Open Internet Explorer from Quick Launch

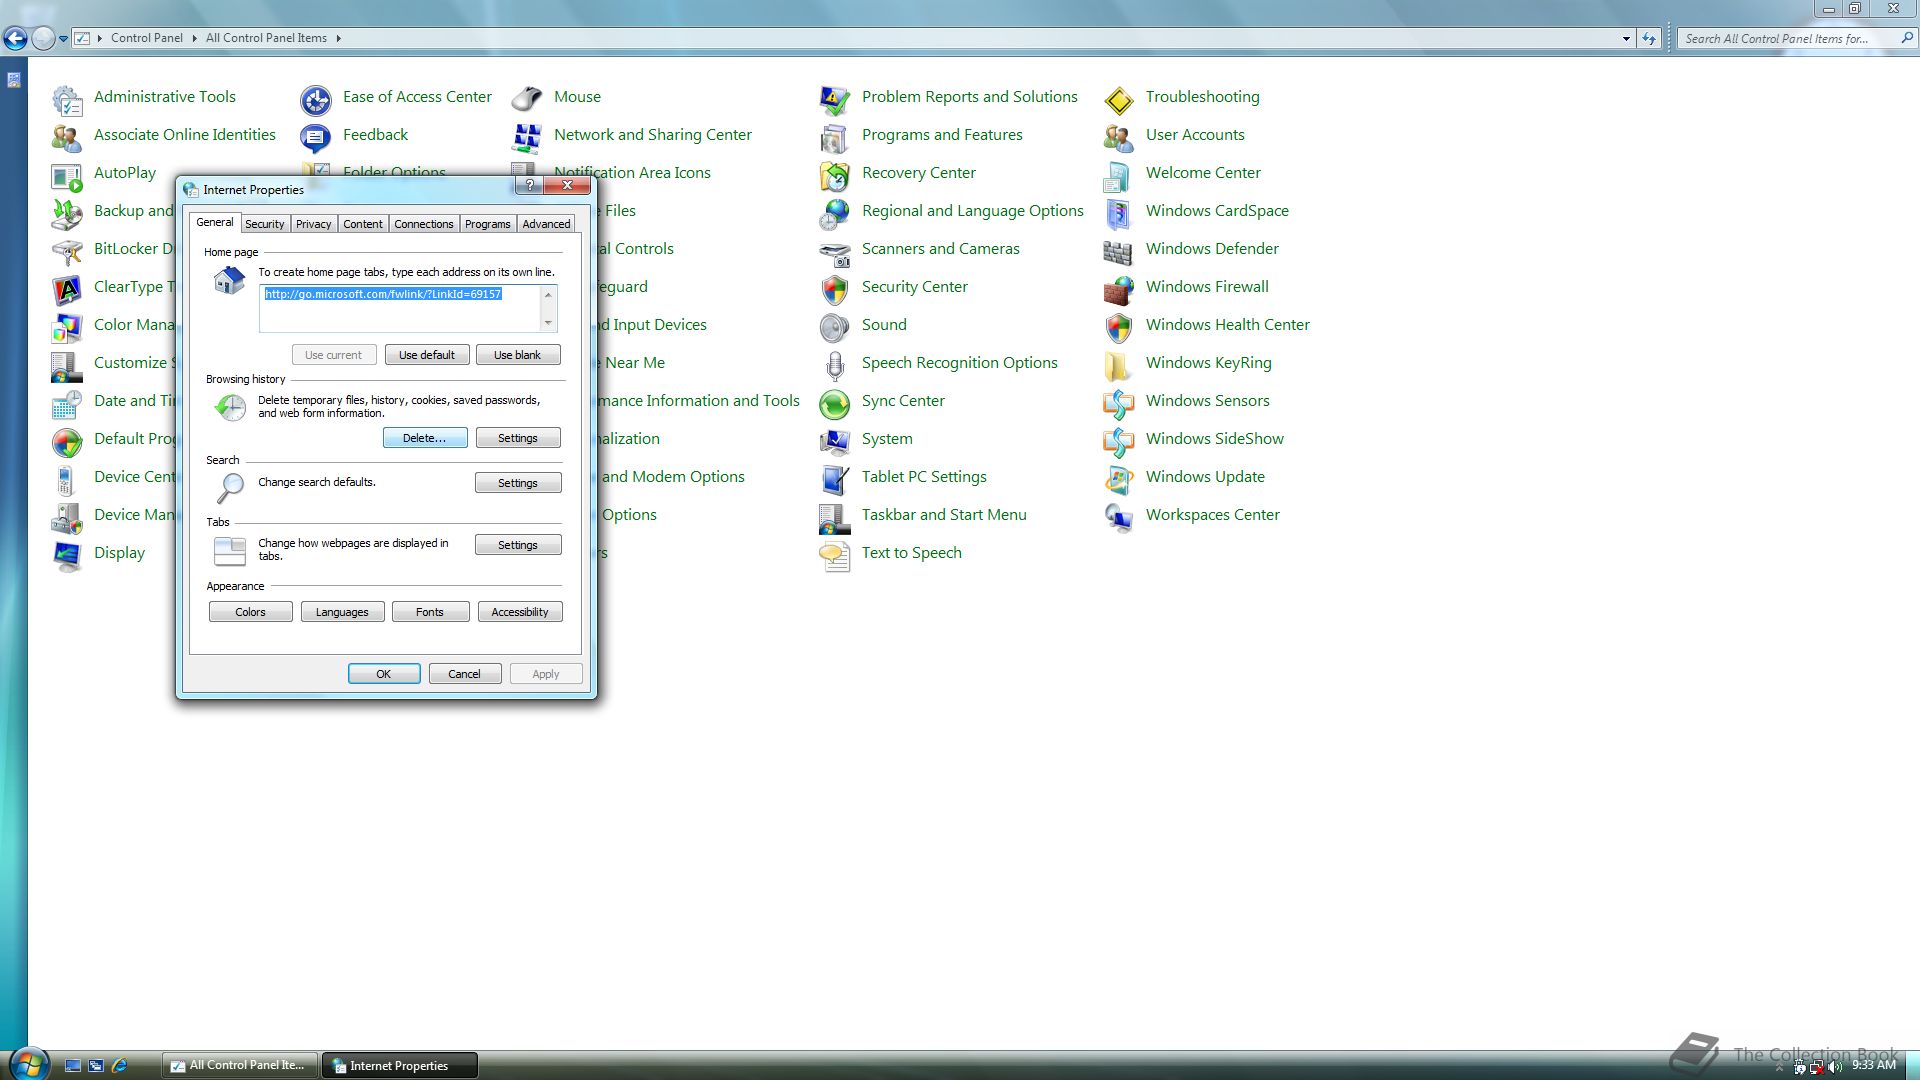pyautogui.click(x=120, y=1066)
